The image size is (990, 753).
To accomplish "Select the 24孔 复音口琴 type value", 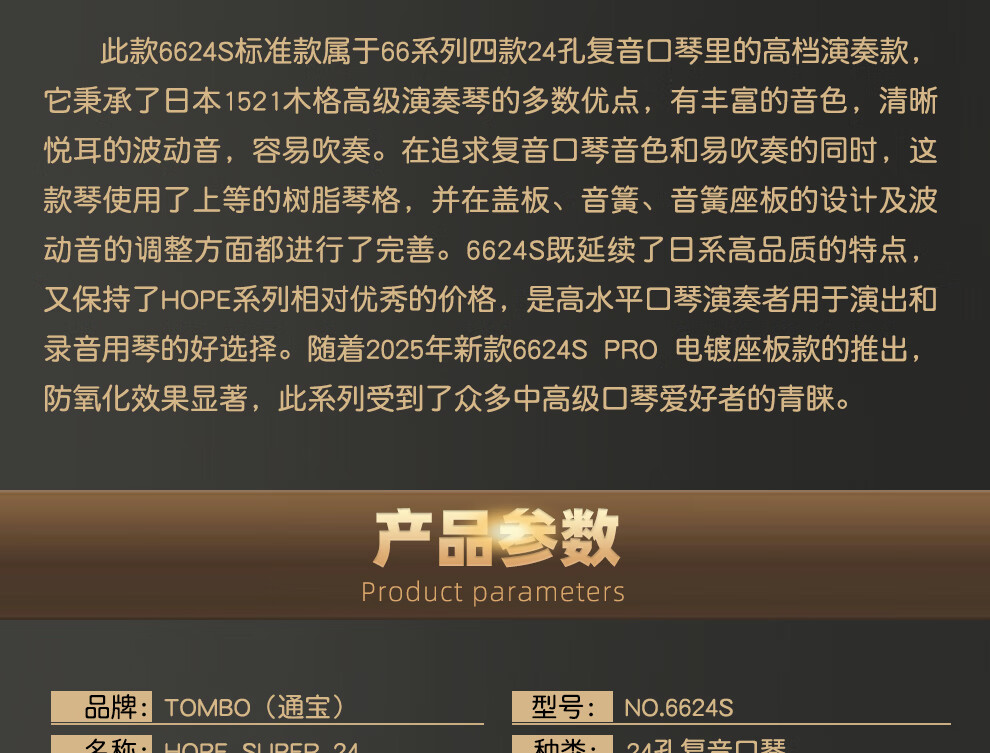I will [x=706, y=746].
